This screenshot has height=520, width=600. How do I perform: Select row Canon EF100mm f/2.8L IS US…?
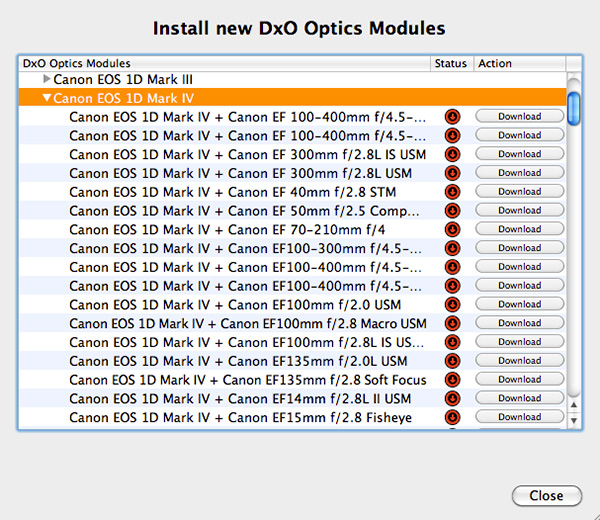click(293, 342)
